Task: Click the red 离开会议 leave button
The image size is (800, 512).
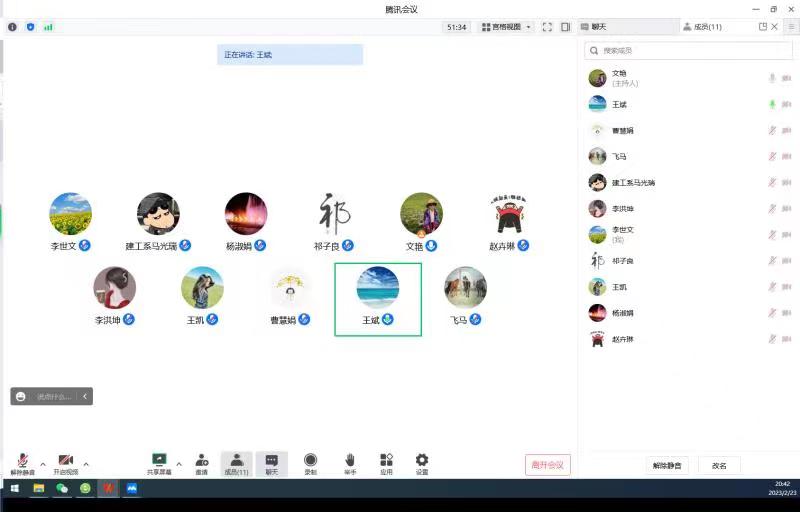Action: click(x=547, y=465)
